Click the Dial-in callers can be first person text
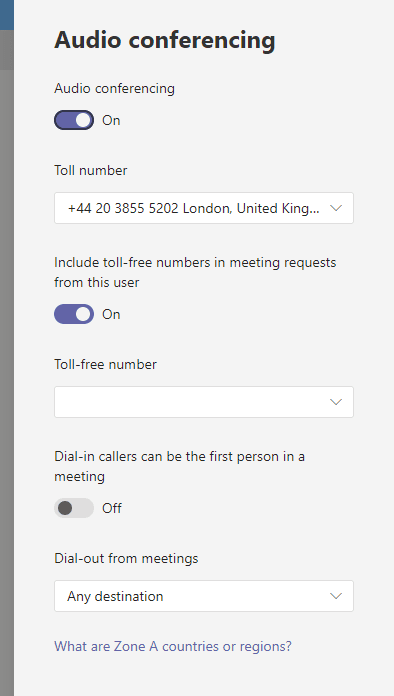Image resolution: width=394 pixels, height=696 pixels. [179, 466]
